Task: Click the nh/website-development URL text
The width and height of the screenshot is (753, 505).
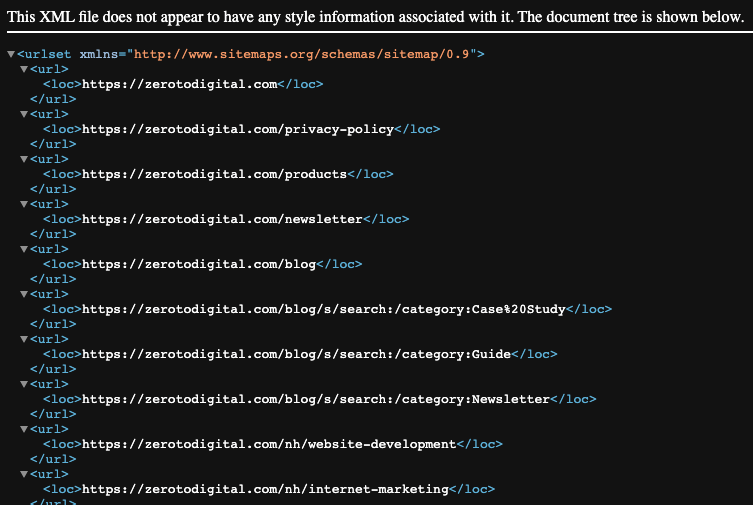Action: point(268,444)
